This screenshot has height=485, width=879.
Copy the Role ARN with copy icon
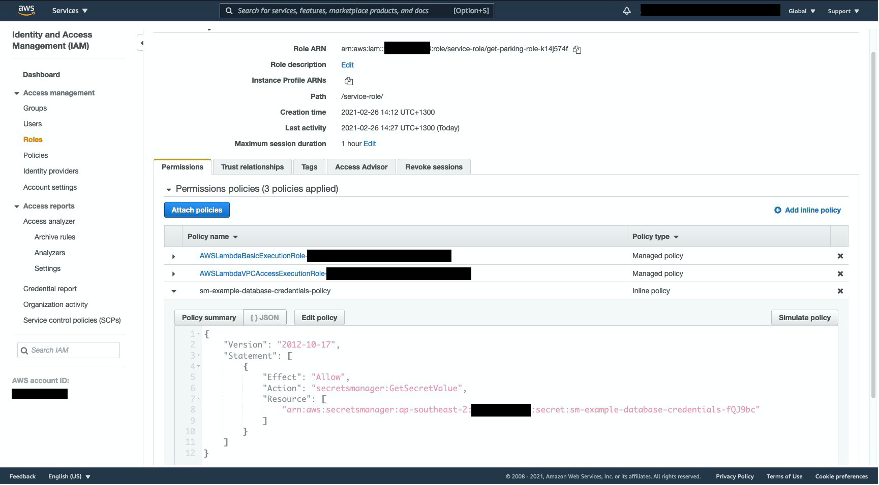click(x=577, y=49)
